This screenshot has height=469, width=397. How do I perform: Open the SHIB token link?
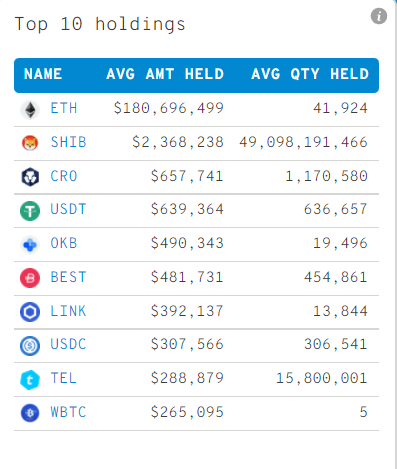[68, 142]
